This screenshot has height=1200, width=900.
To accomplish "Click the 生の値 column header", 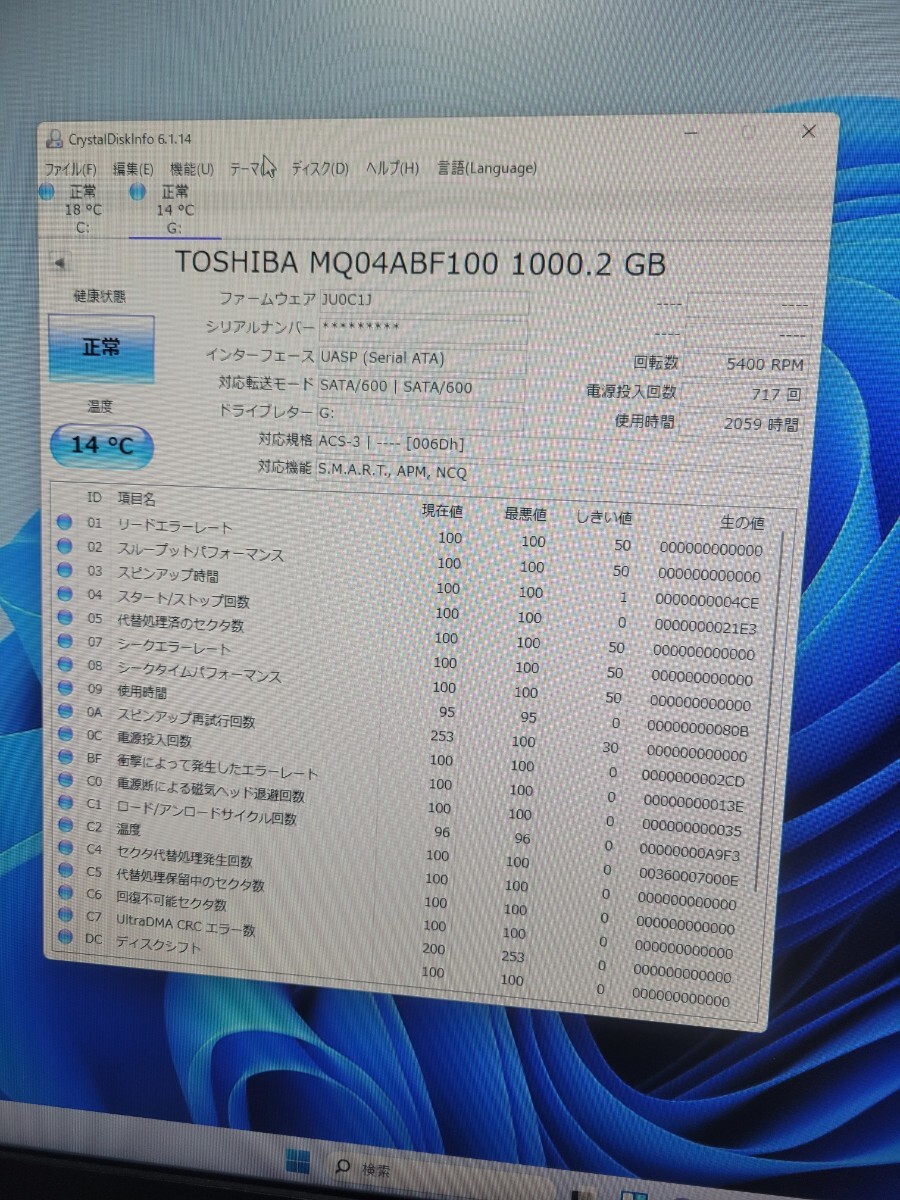I will [x=742, y=523].
